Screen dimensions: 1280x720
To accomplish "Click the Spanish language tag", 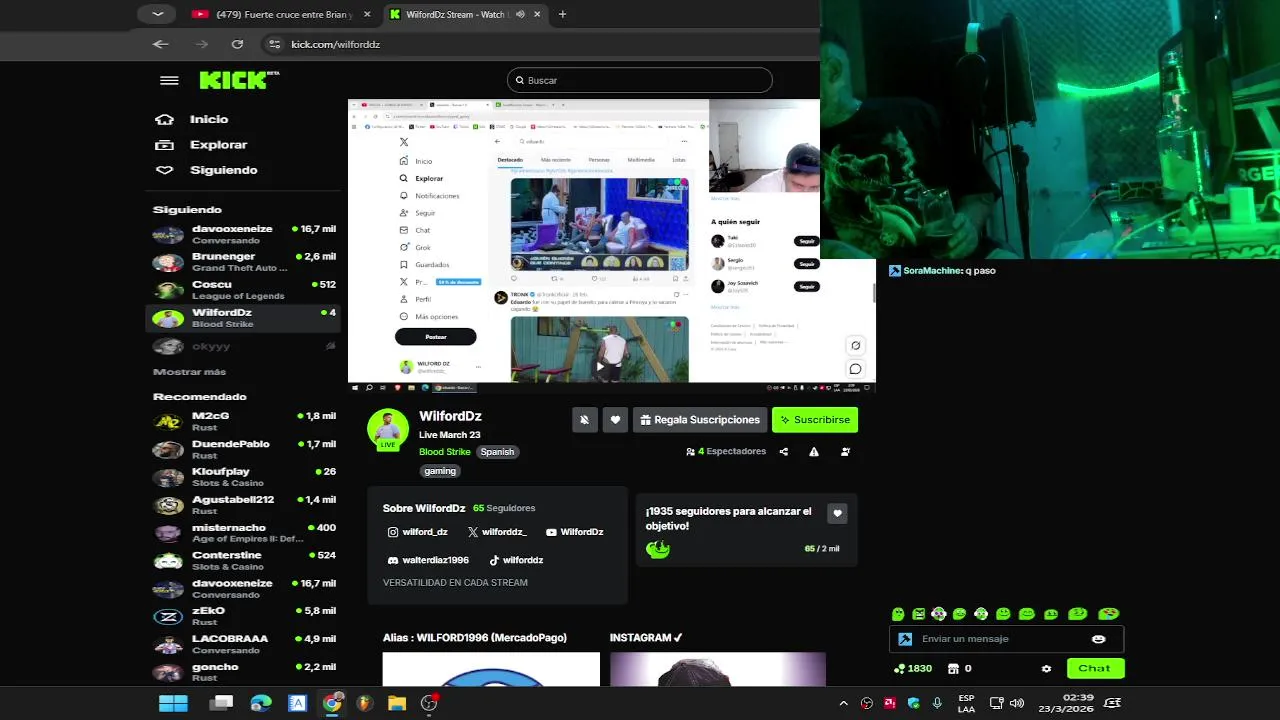I will [497, 452].
